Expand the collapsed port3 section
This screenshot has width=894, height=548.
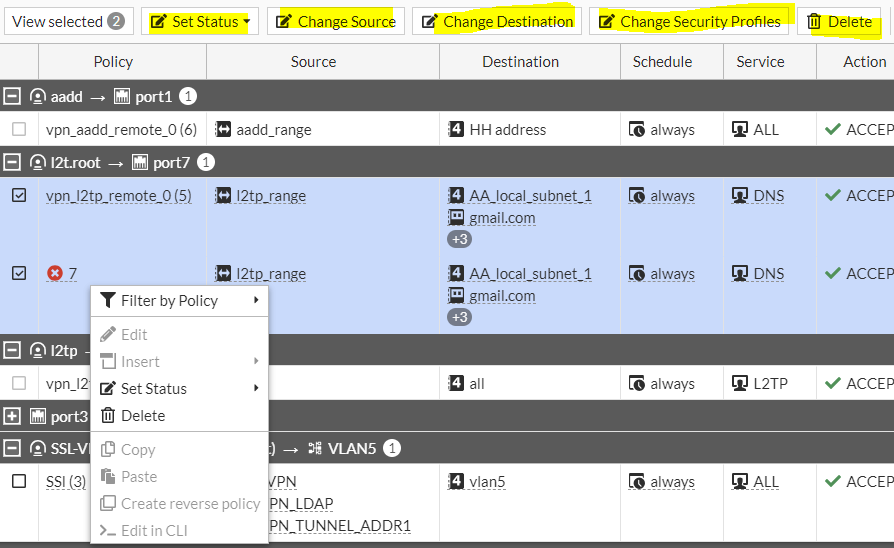12,415
